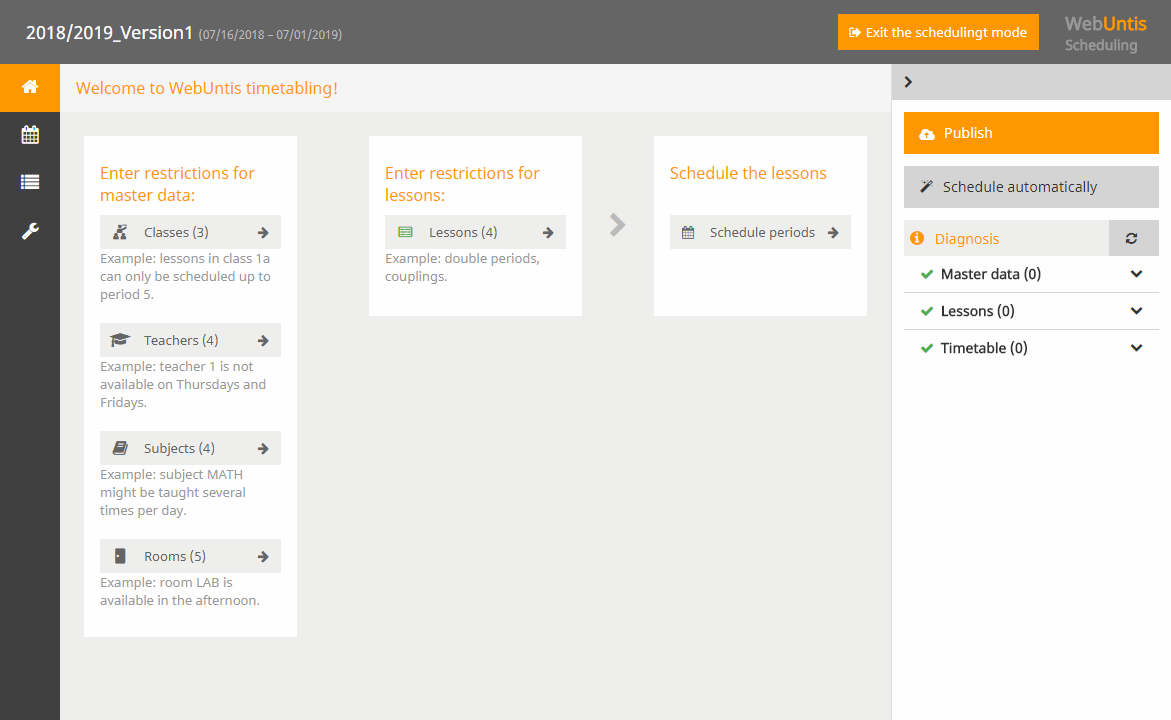This screenshot has width=1171, height=720.
Task: Open the list view sidebar icon
Action: click(30, 182)
